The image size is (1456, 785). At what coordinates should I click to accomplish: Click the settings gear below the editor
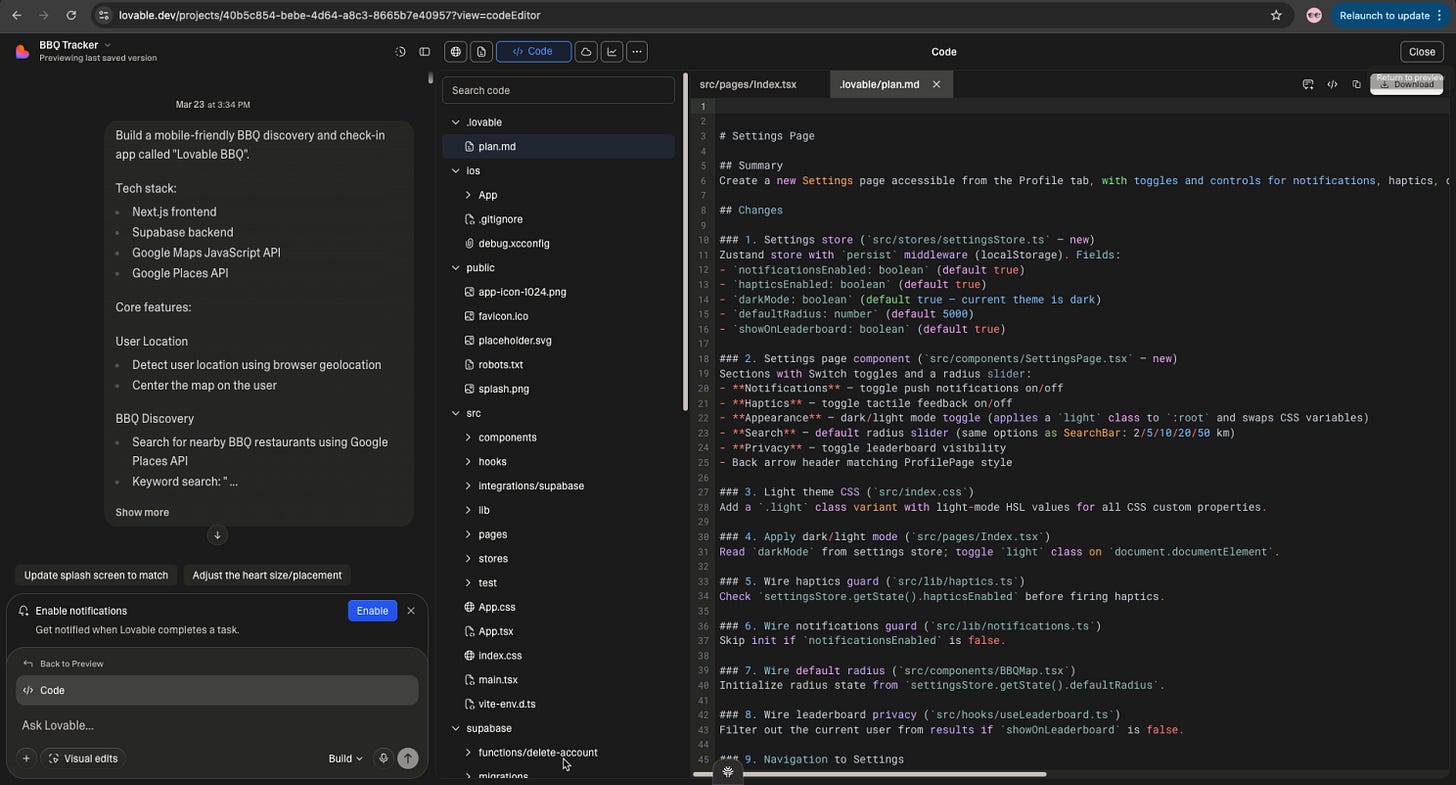(x=728, y=771)
